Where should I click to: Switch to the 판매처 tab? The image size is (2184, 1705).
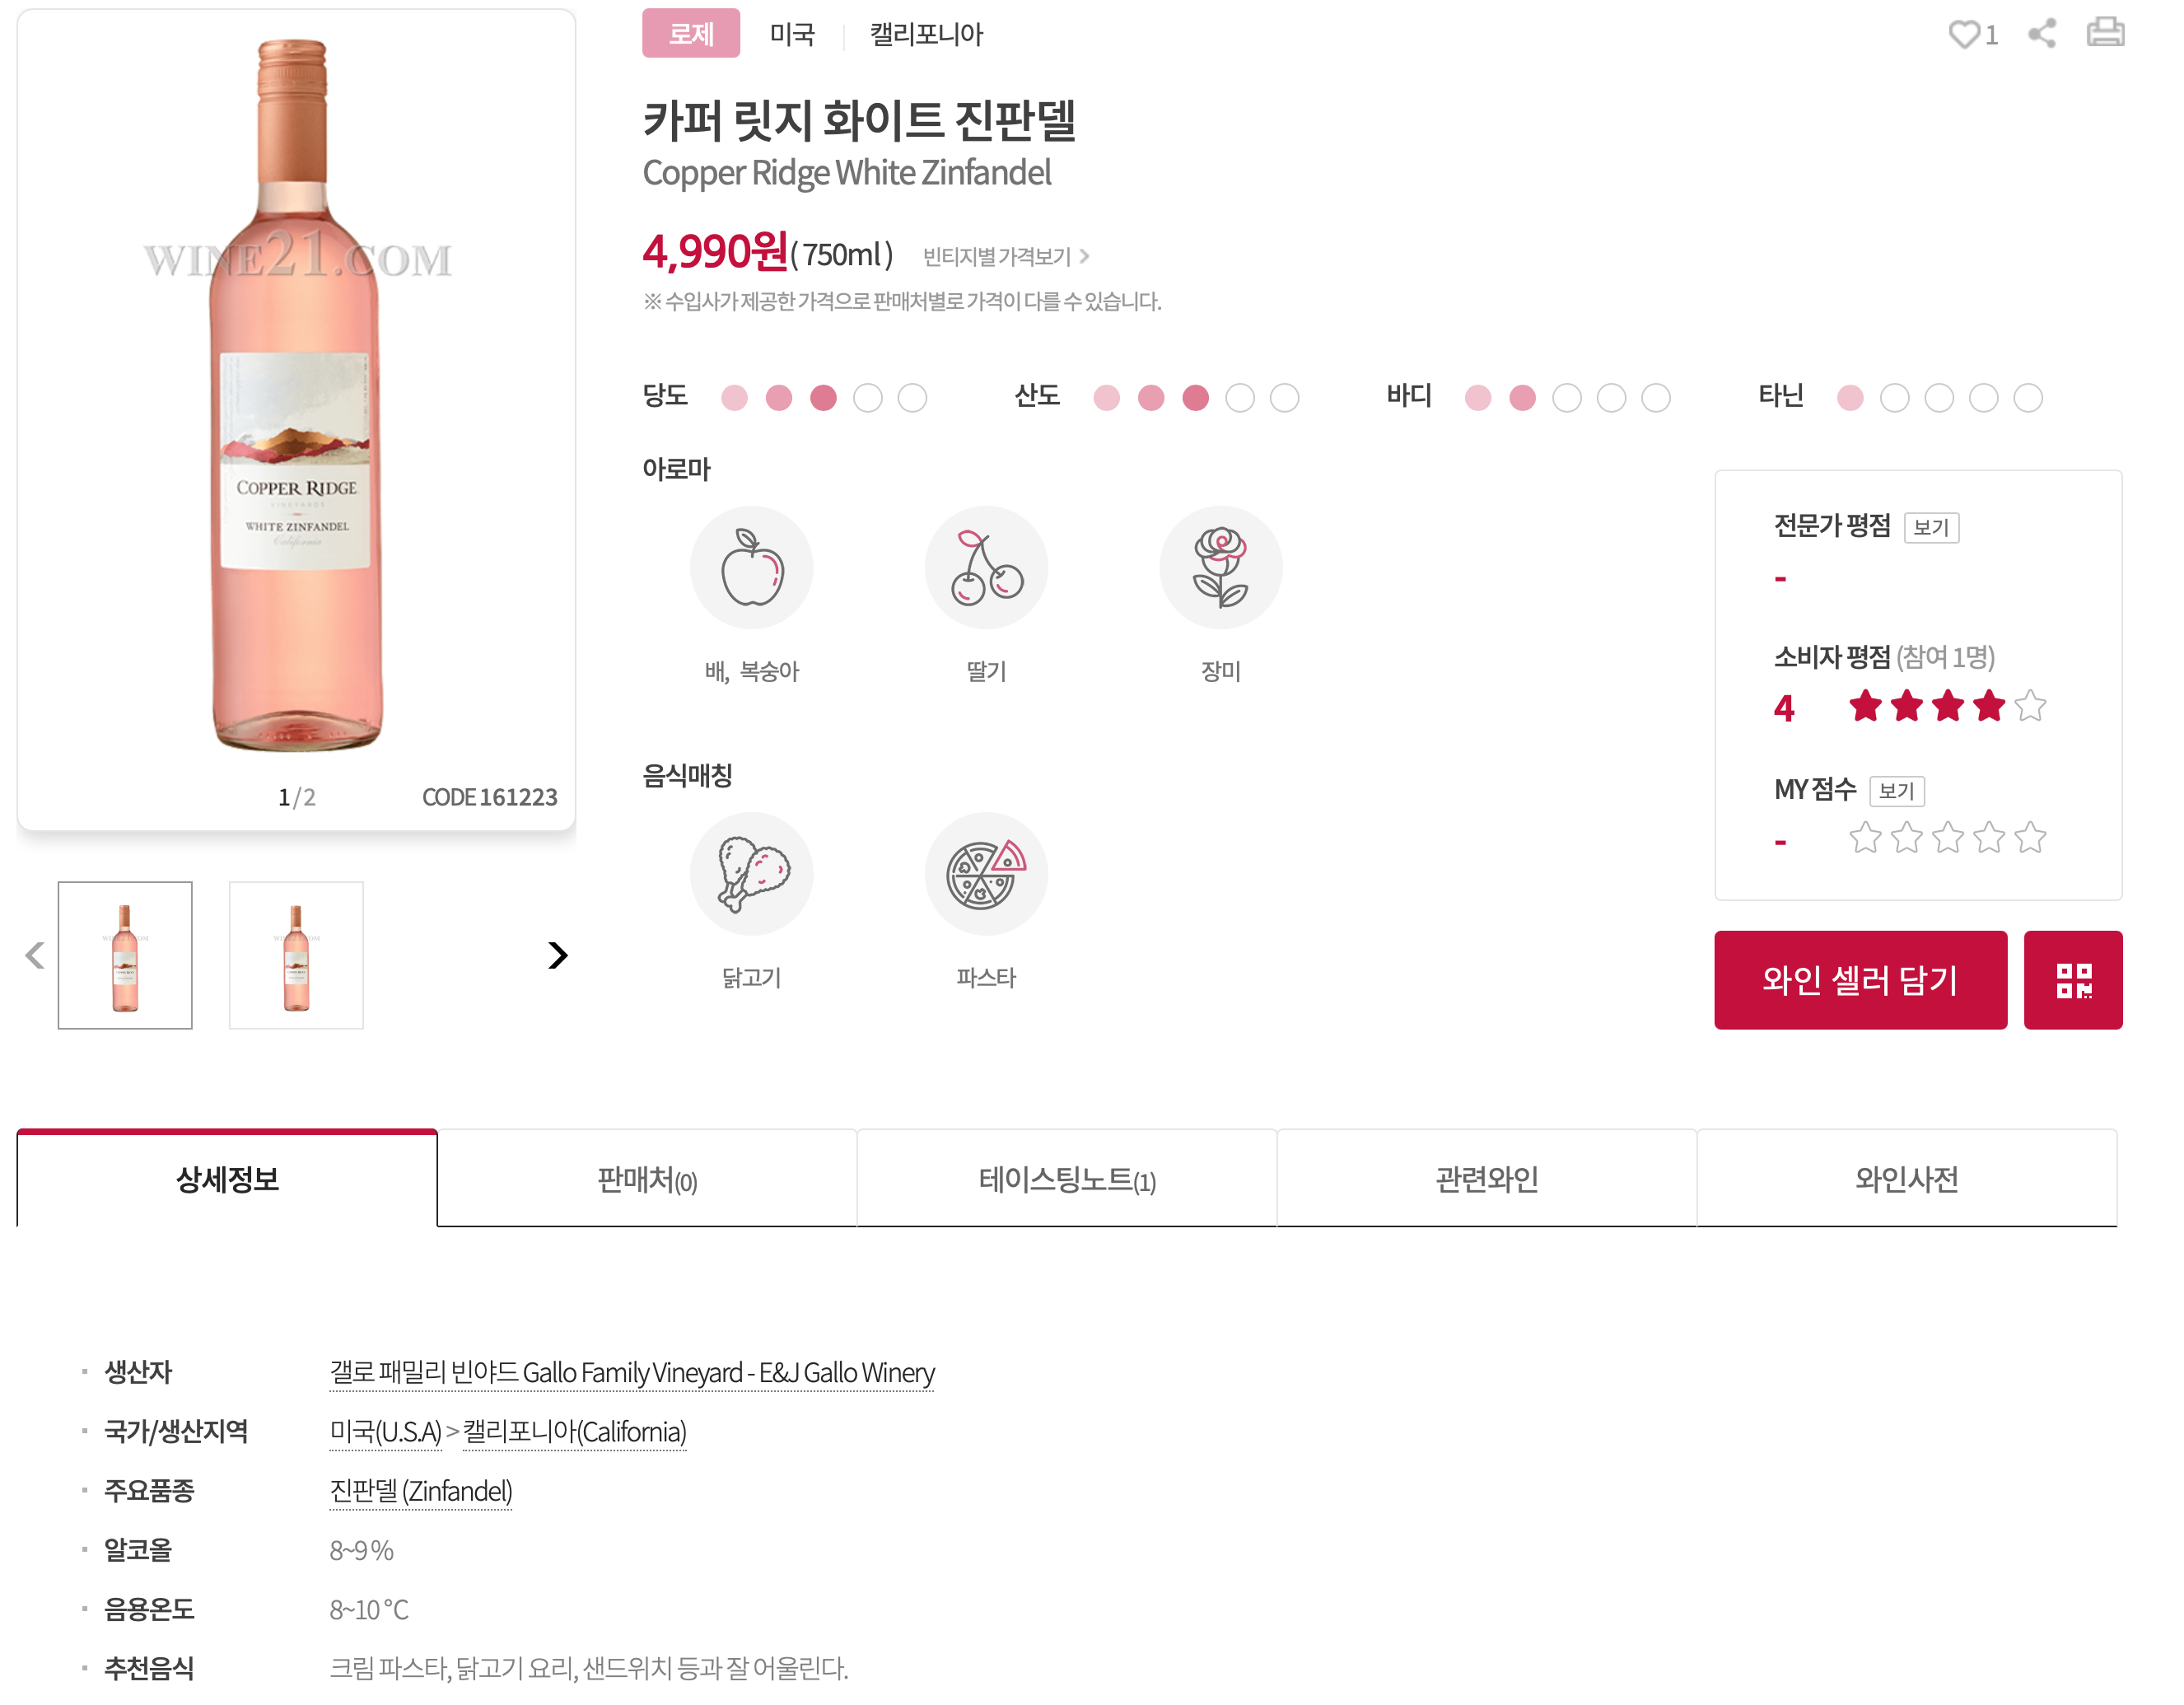click(x=646, y=1180)
